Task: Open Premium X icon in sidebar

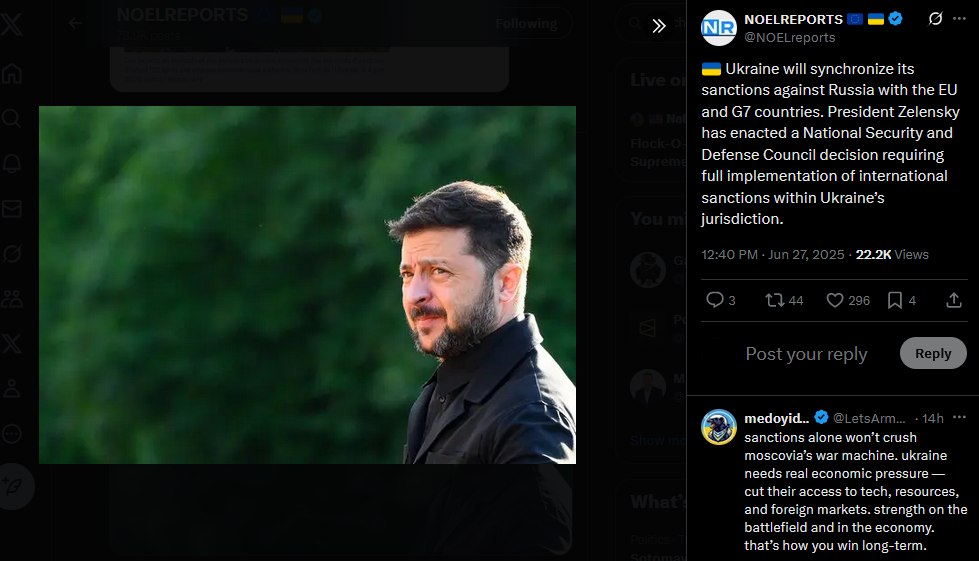Action: 12,343
